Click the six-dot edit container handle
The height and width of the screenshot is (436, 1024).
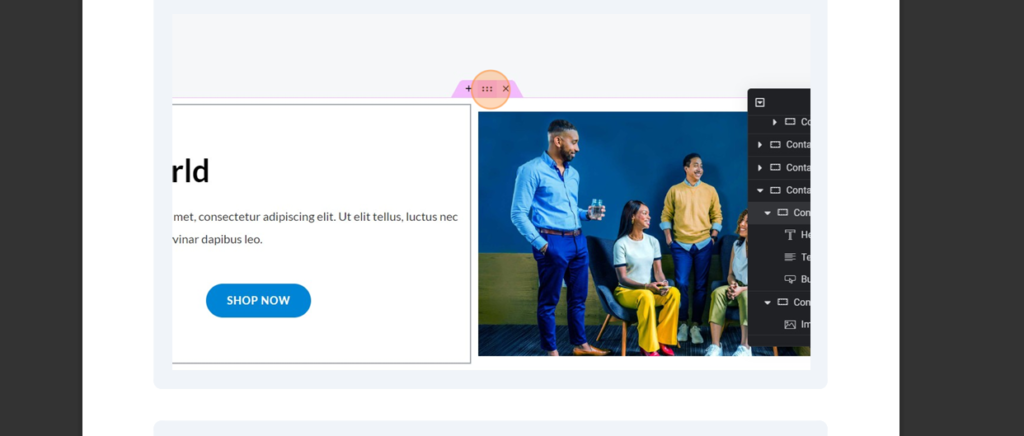tap(487, 89)
